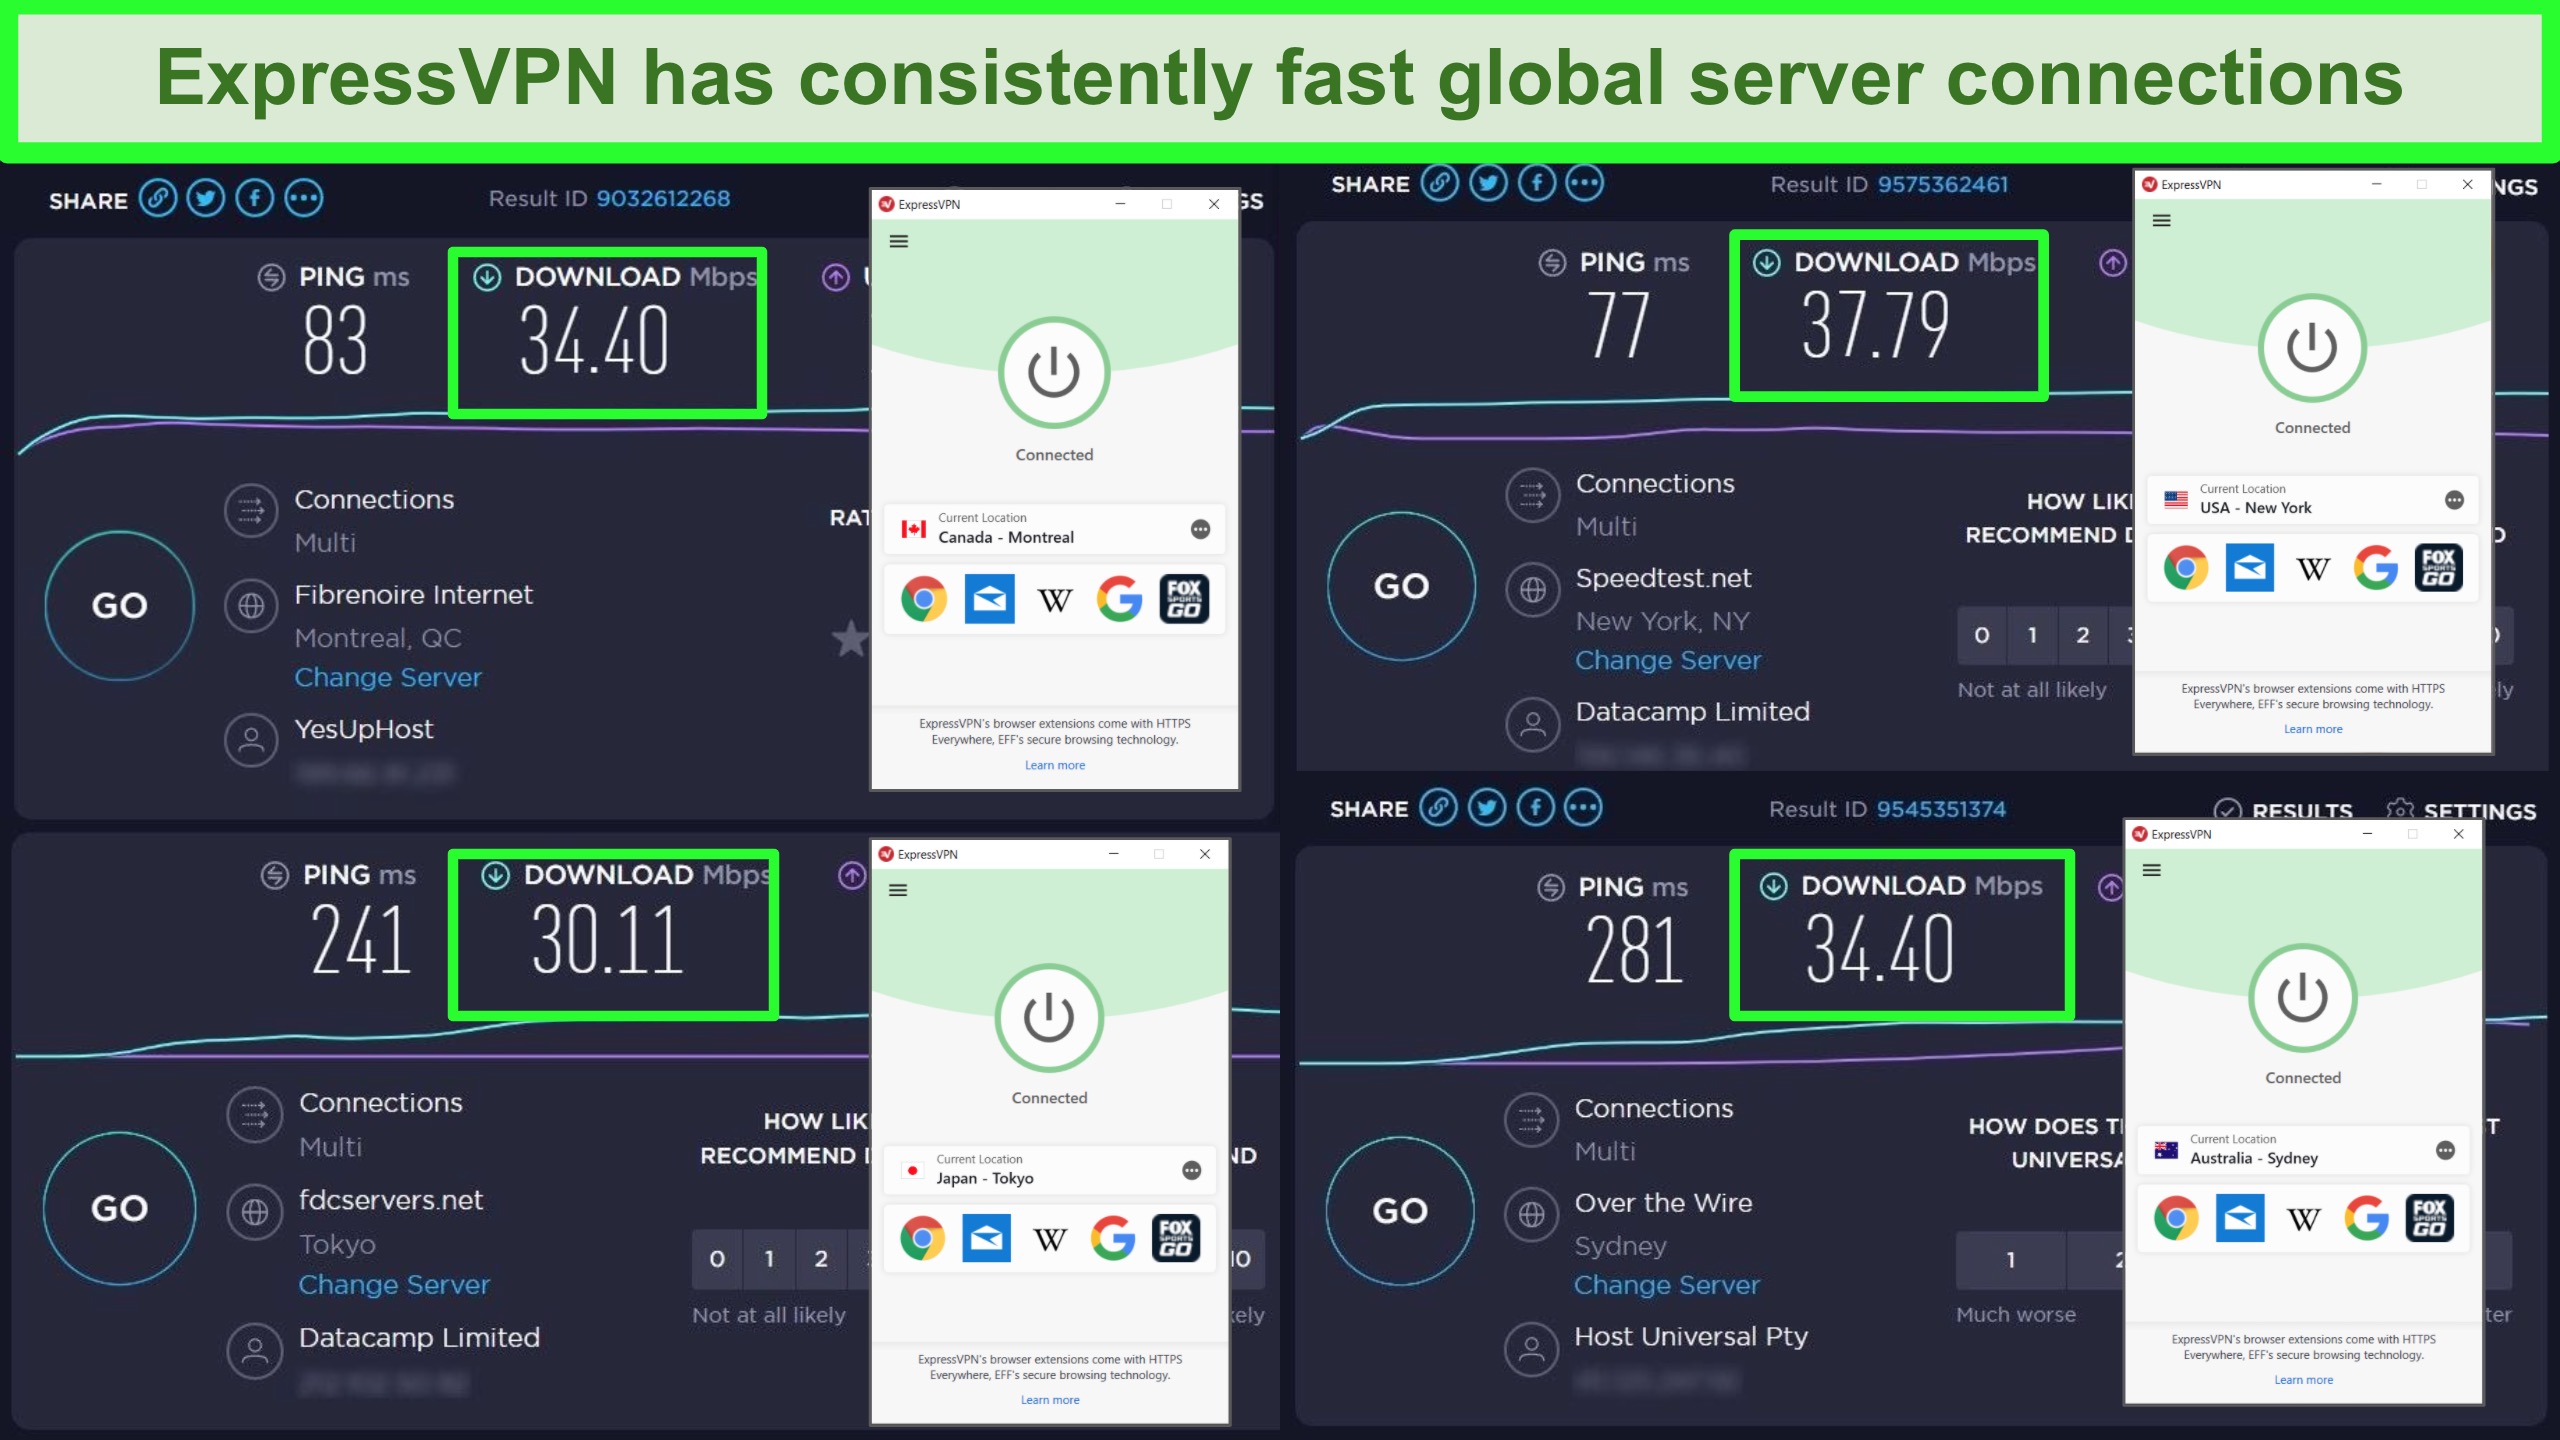The height and width of the screenshot is (1440, 2560).
Task: Open mail shortcut in USA - New York VPN window
Action: click(2249, 568)
